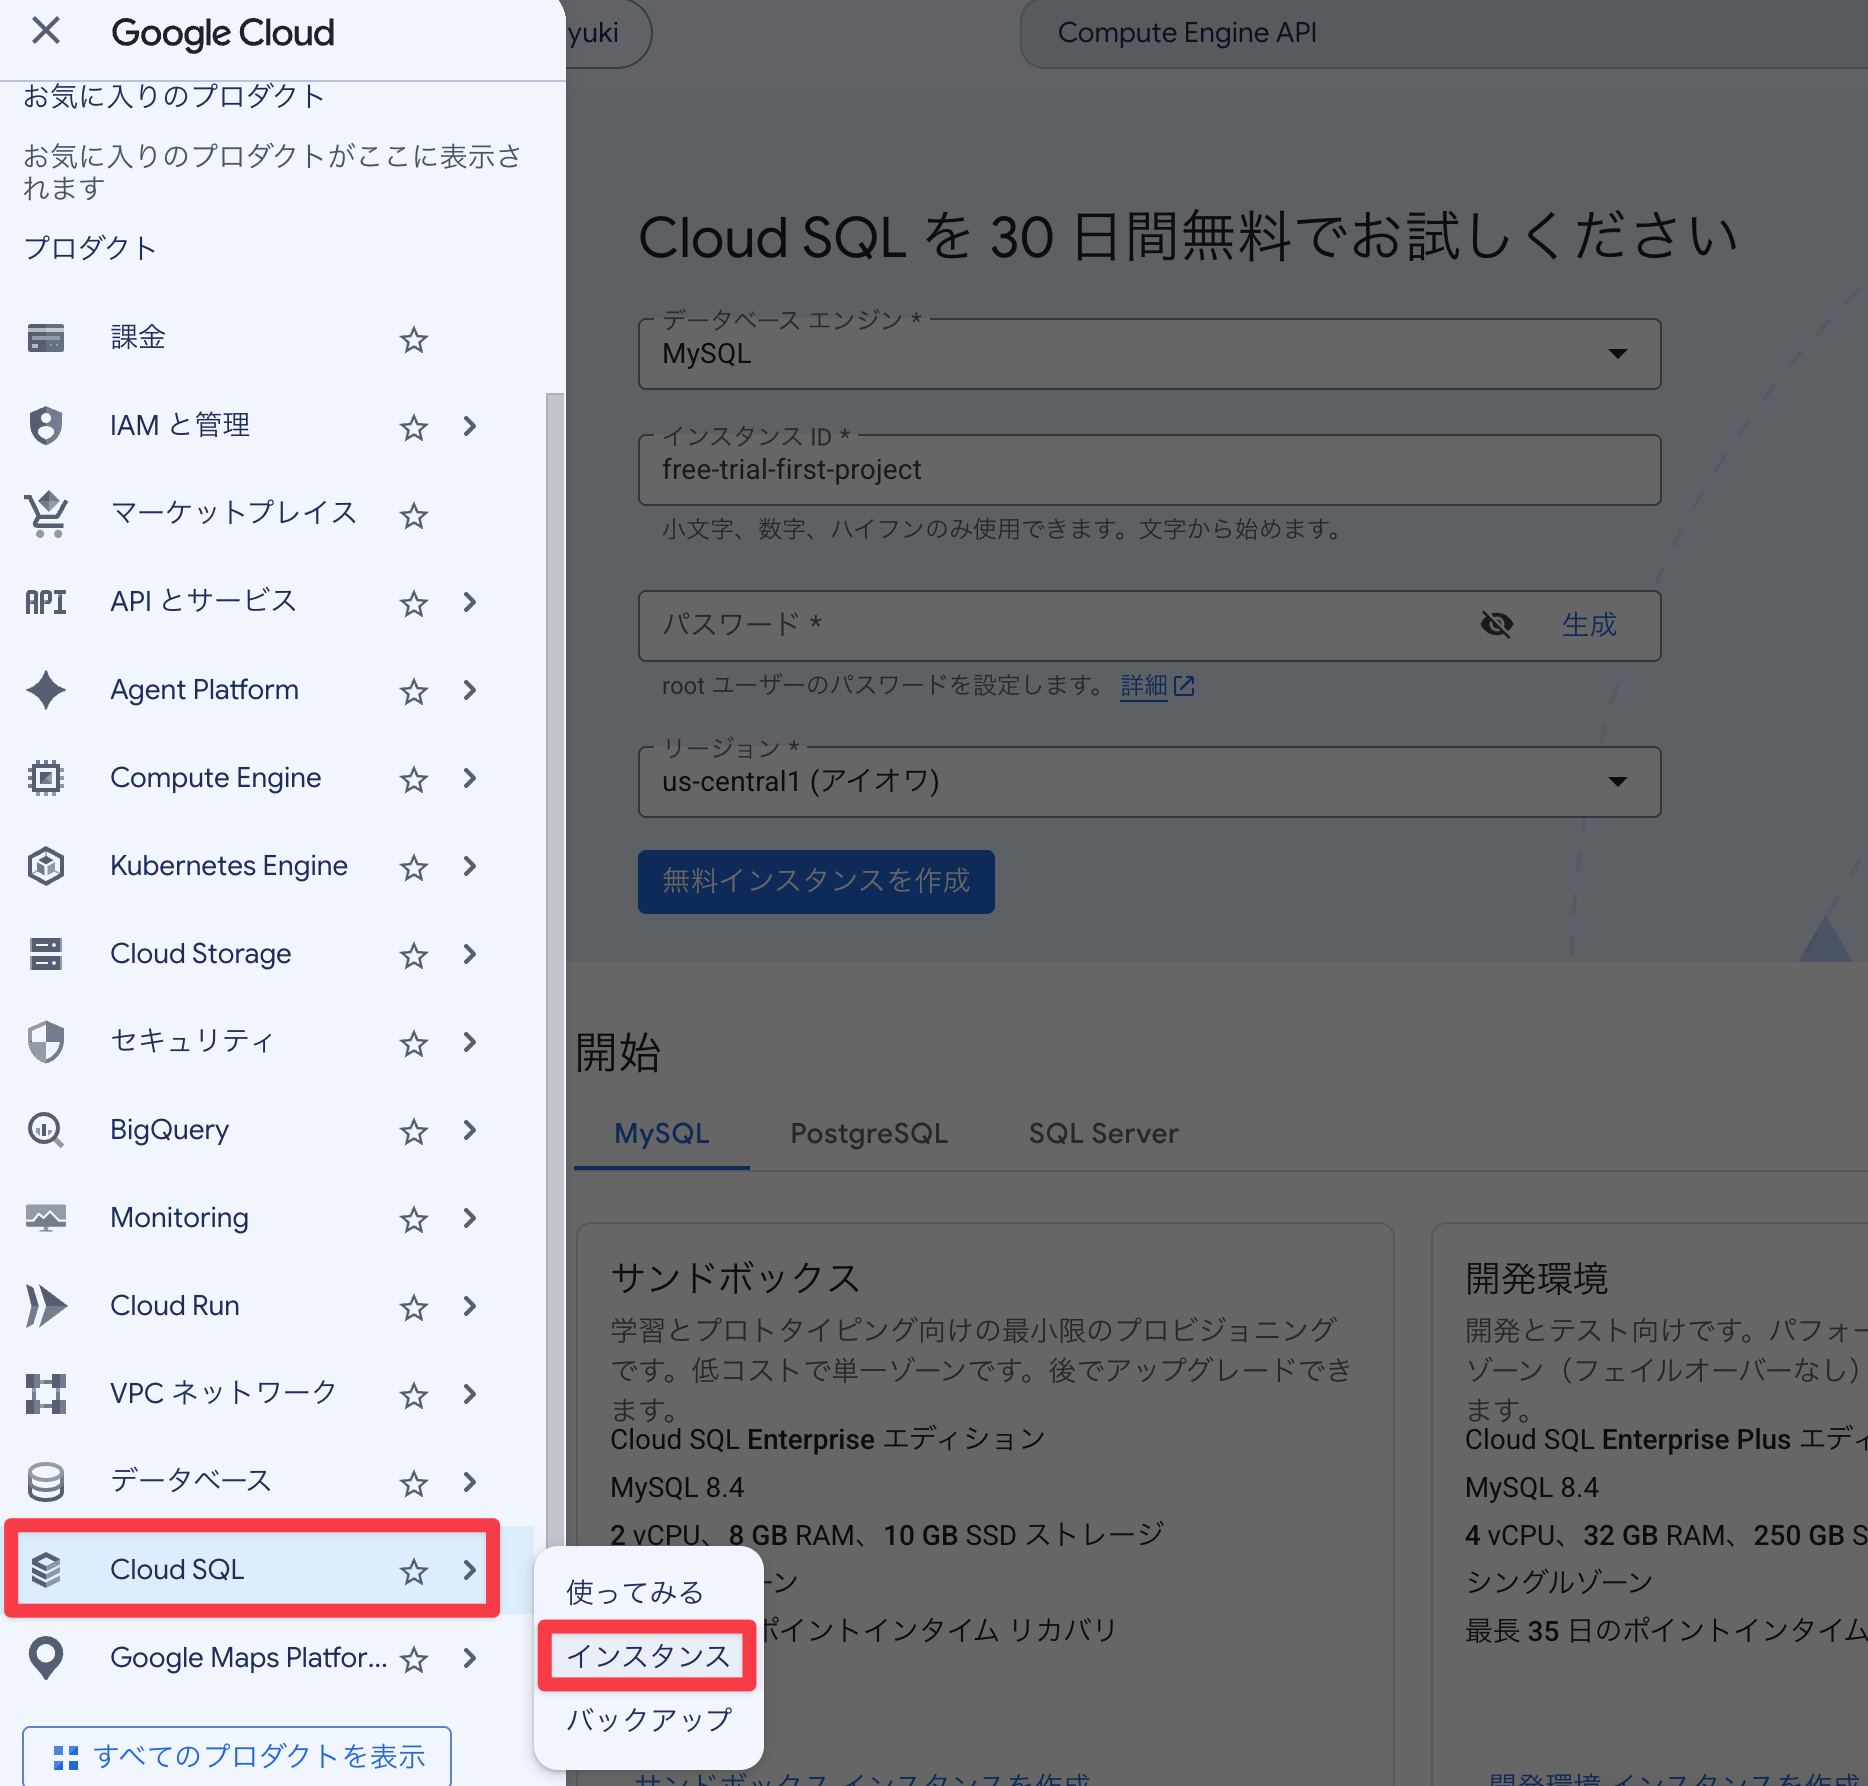Screen dimensions: 1868x1786
Task: Expand the IAM と管理 submenu chevron
Action: pyautogui.click(x=470, y=426)
